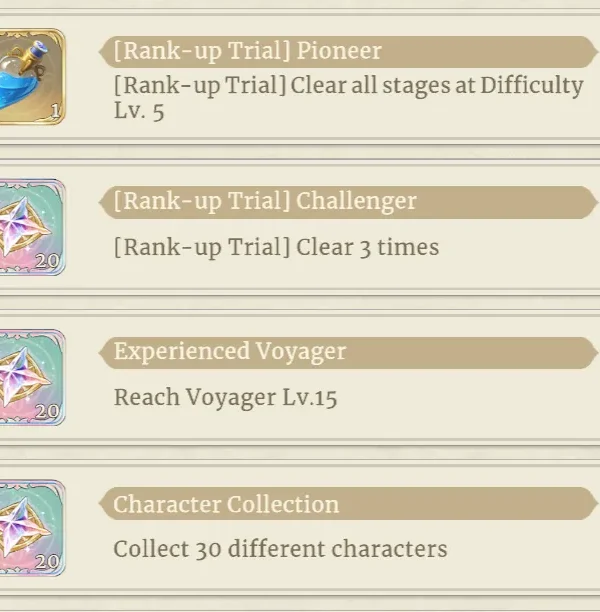Open the [Rank-up Trial] Challenger title banner
The image size is (600, 612).
[x=348, y=202]
